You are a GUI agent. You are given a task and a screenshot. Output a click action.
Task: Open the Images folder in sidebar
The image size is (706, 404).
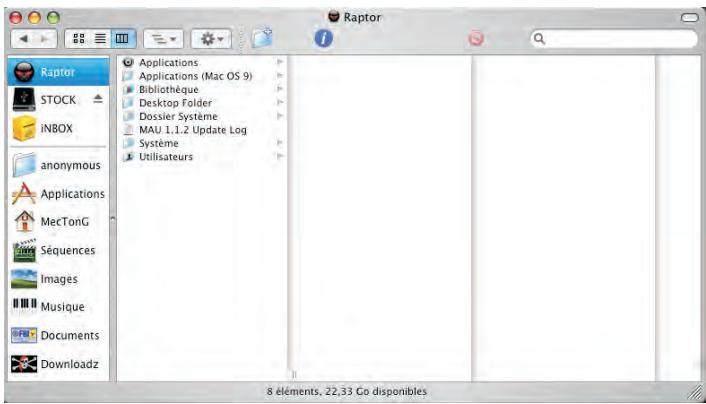(x=58, y=279)
